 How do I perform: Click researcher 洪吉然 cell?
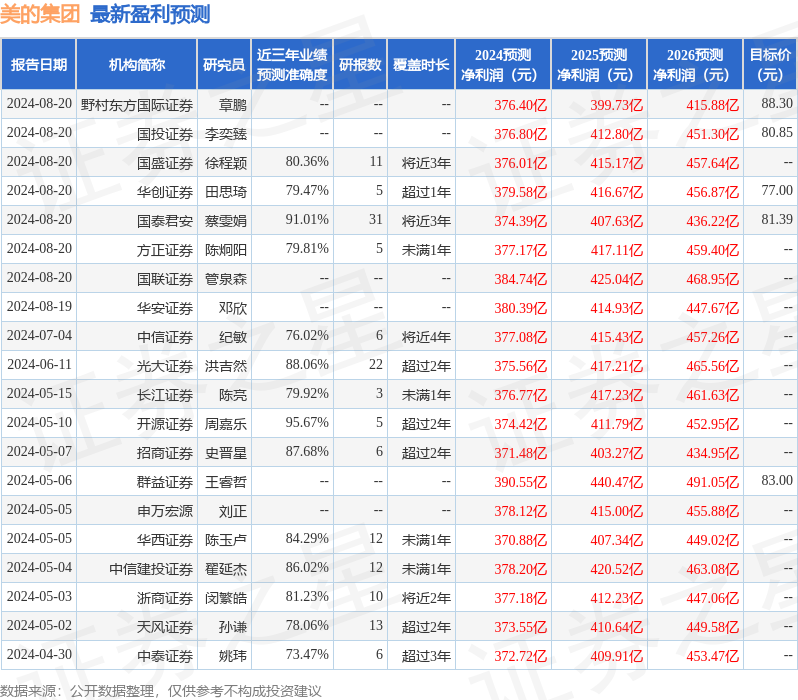(226, 366)
